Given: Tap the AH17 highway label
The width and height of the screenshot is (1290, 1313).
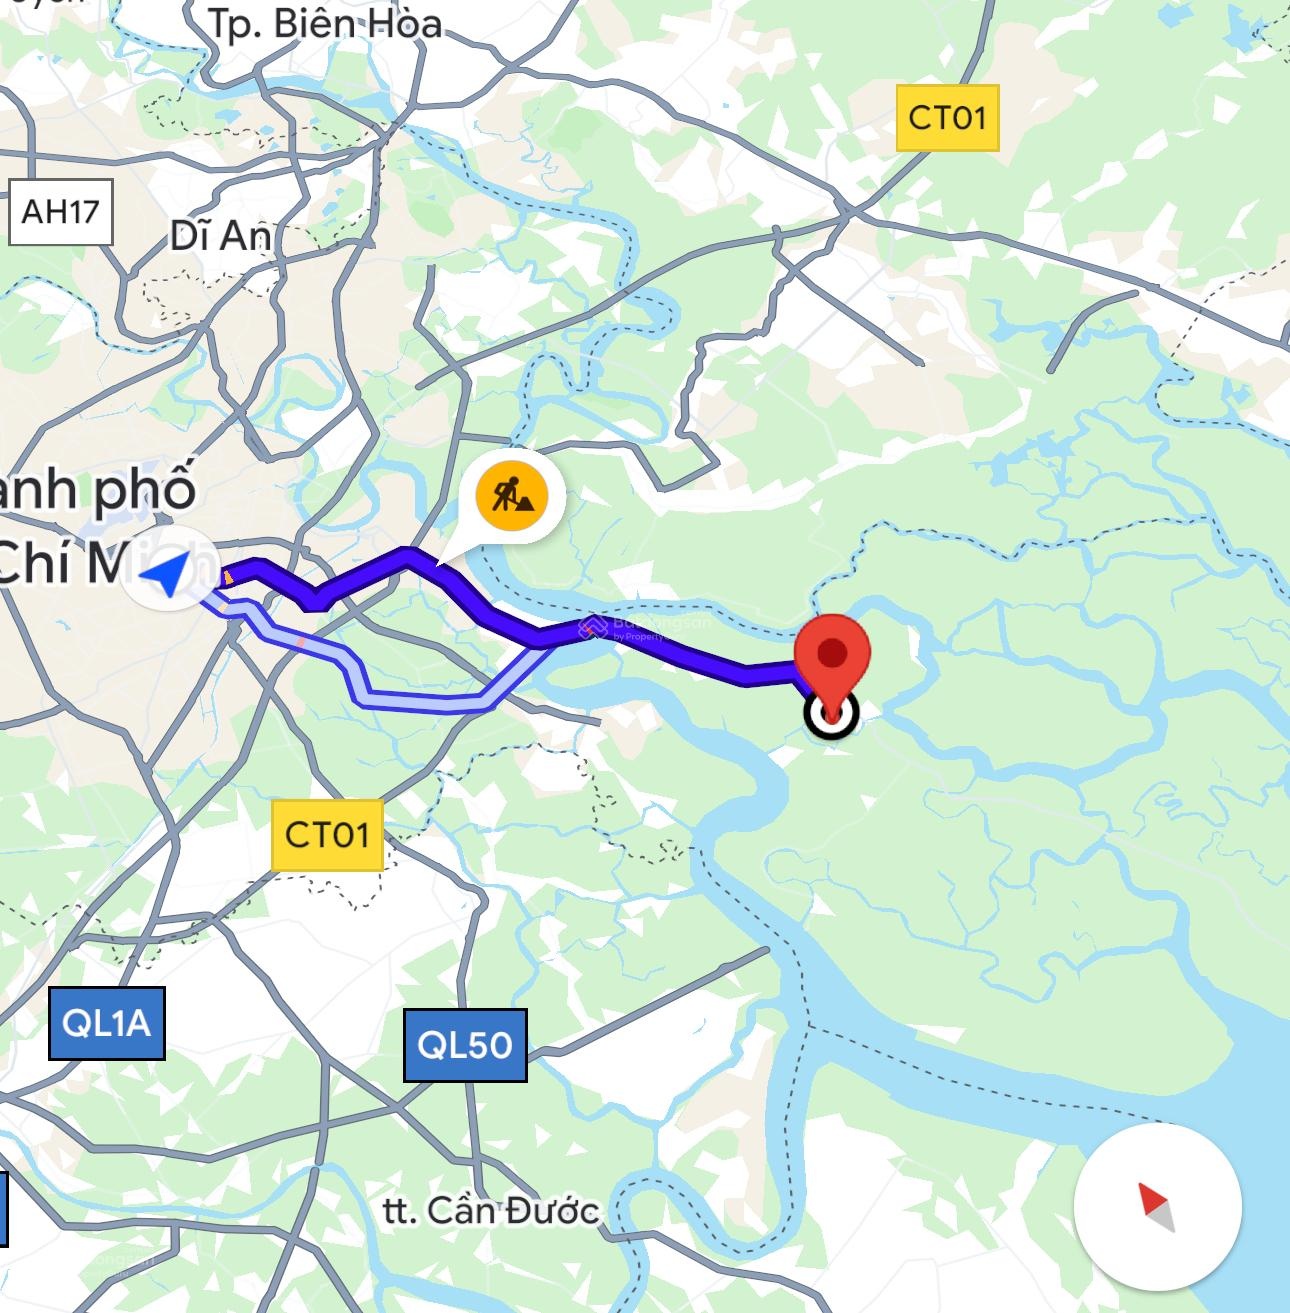Looking at the screenshot, I should pyautogui.click(x=60, y=212).
